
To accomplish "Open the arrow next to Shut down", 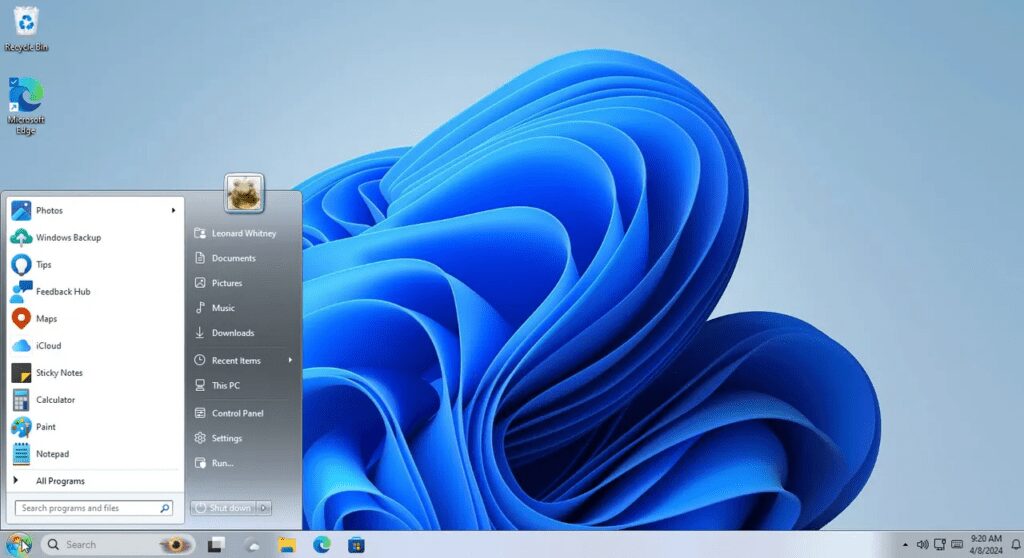I will [264, 508].
